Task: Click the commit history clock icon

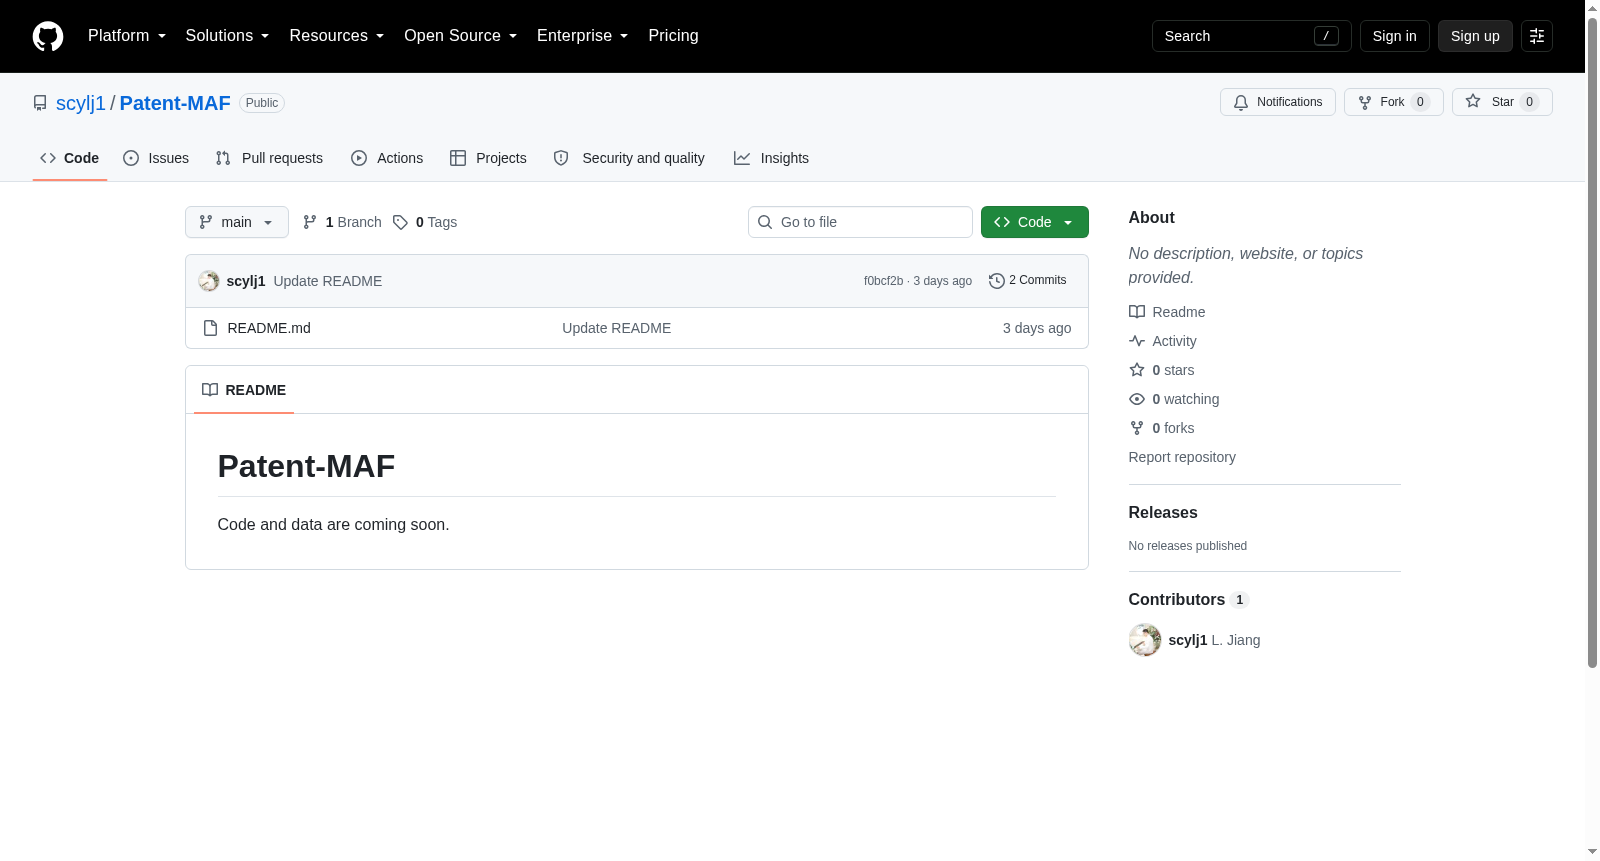Action: click(x=996, y=281)
